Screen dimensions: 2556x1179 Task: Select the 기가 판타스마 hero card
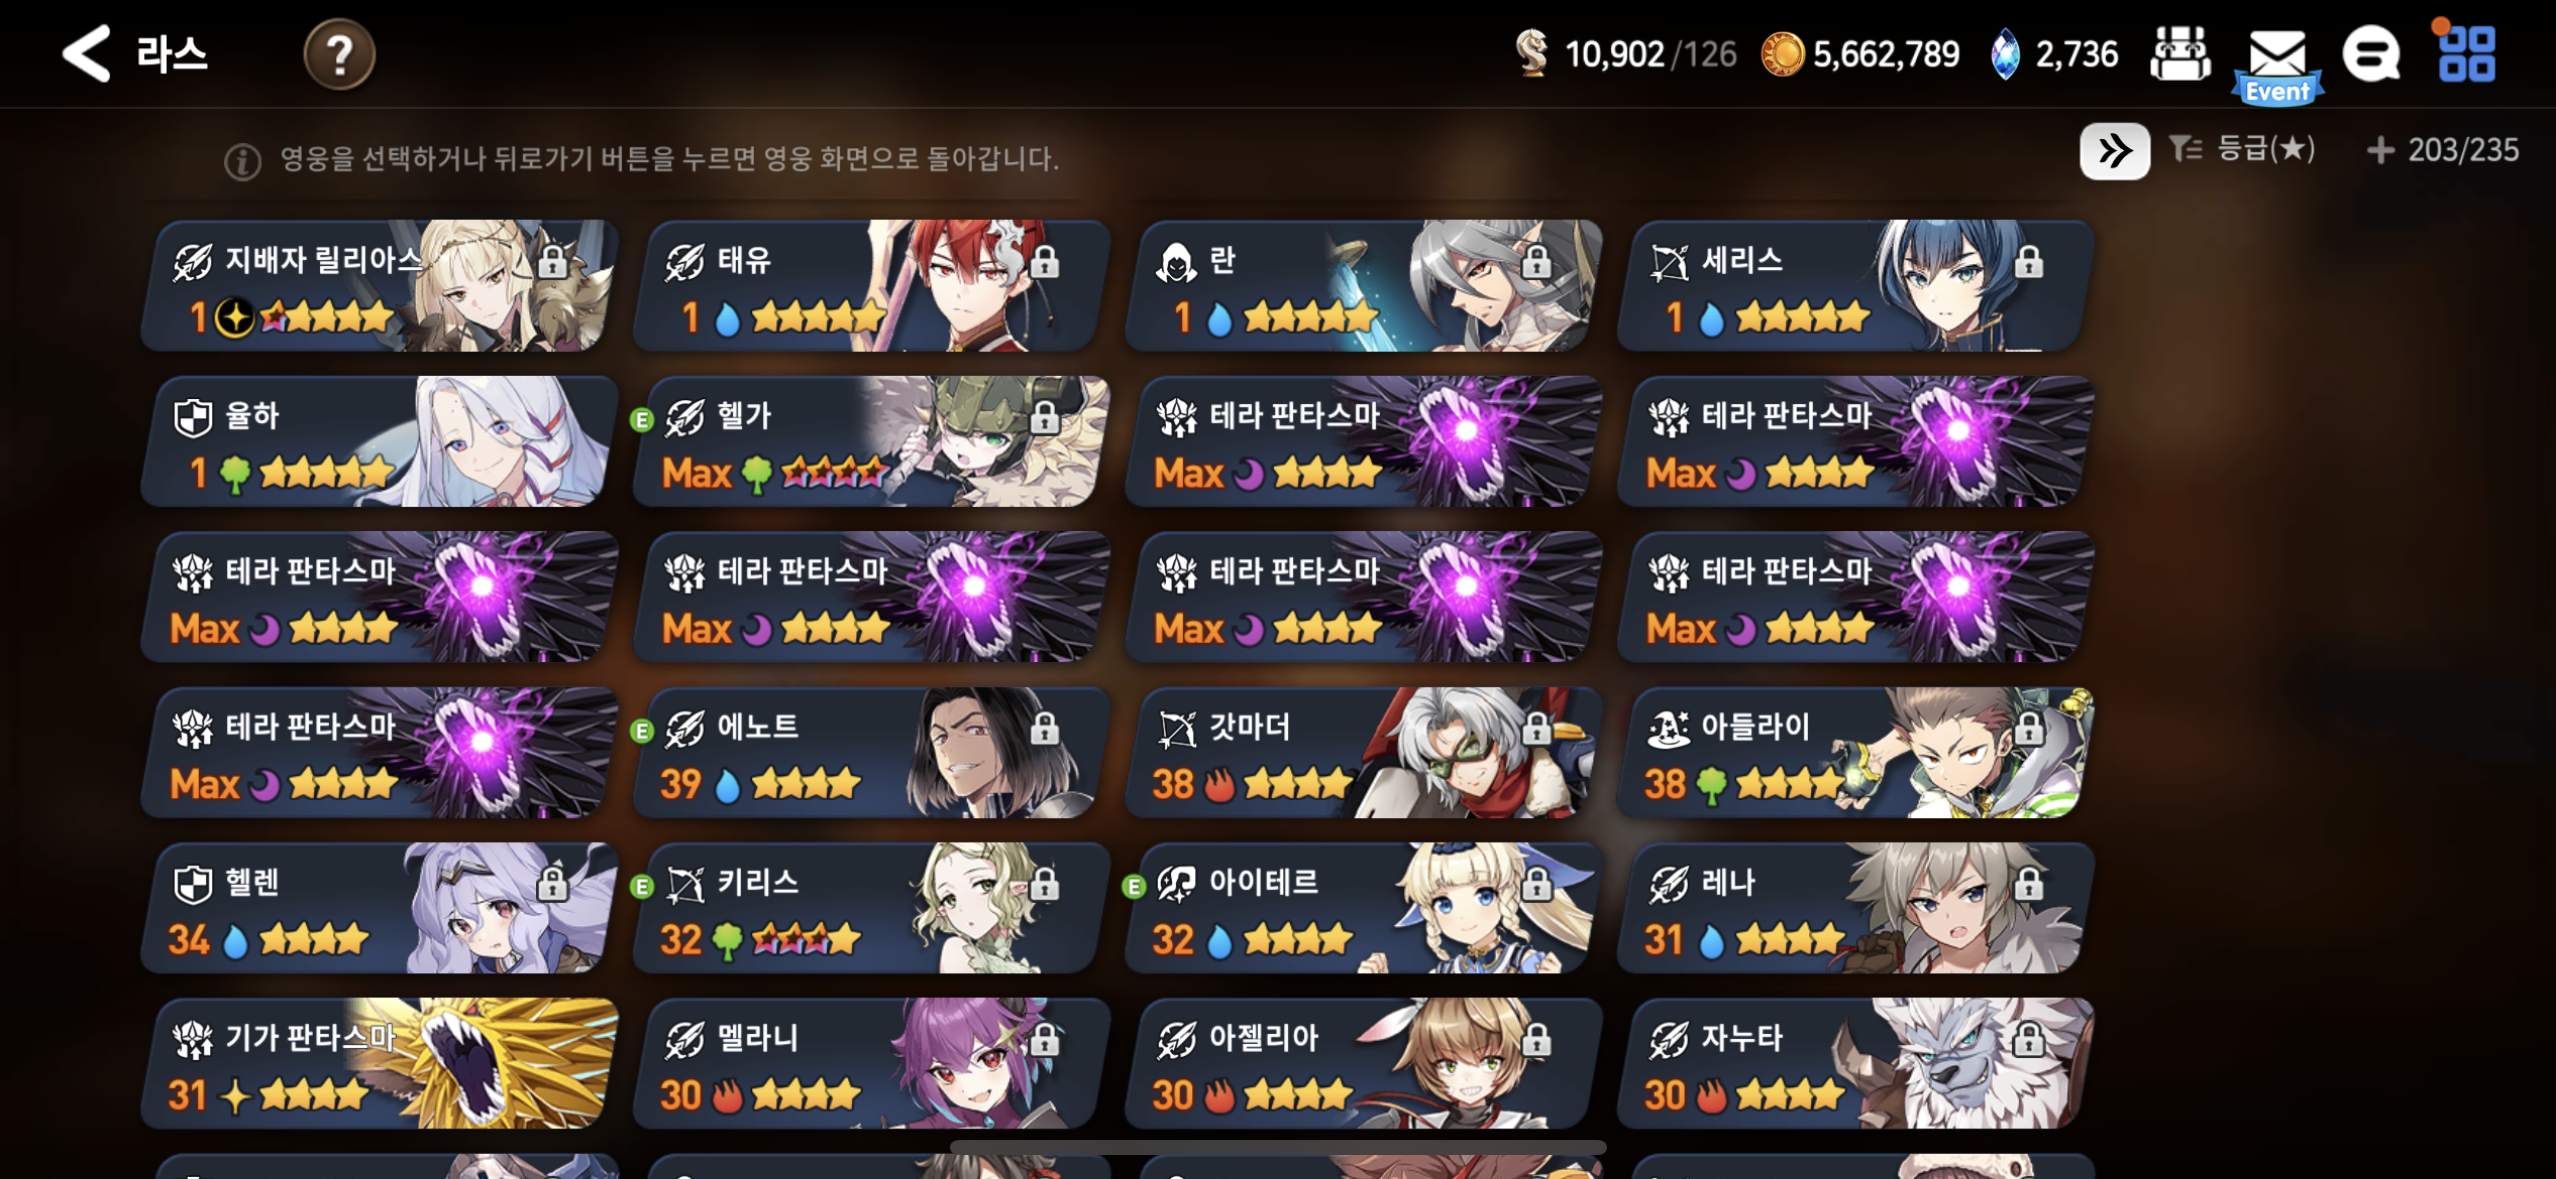click(x=378, y=1063)
